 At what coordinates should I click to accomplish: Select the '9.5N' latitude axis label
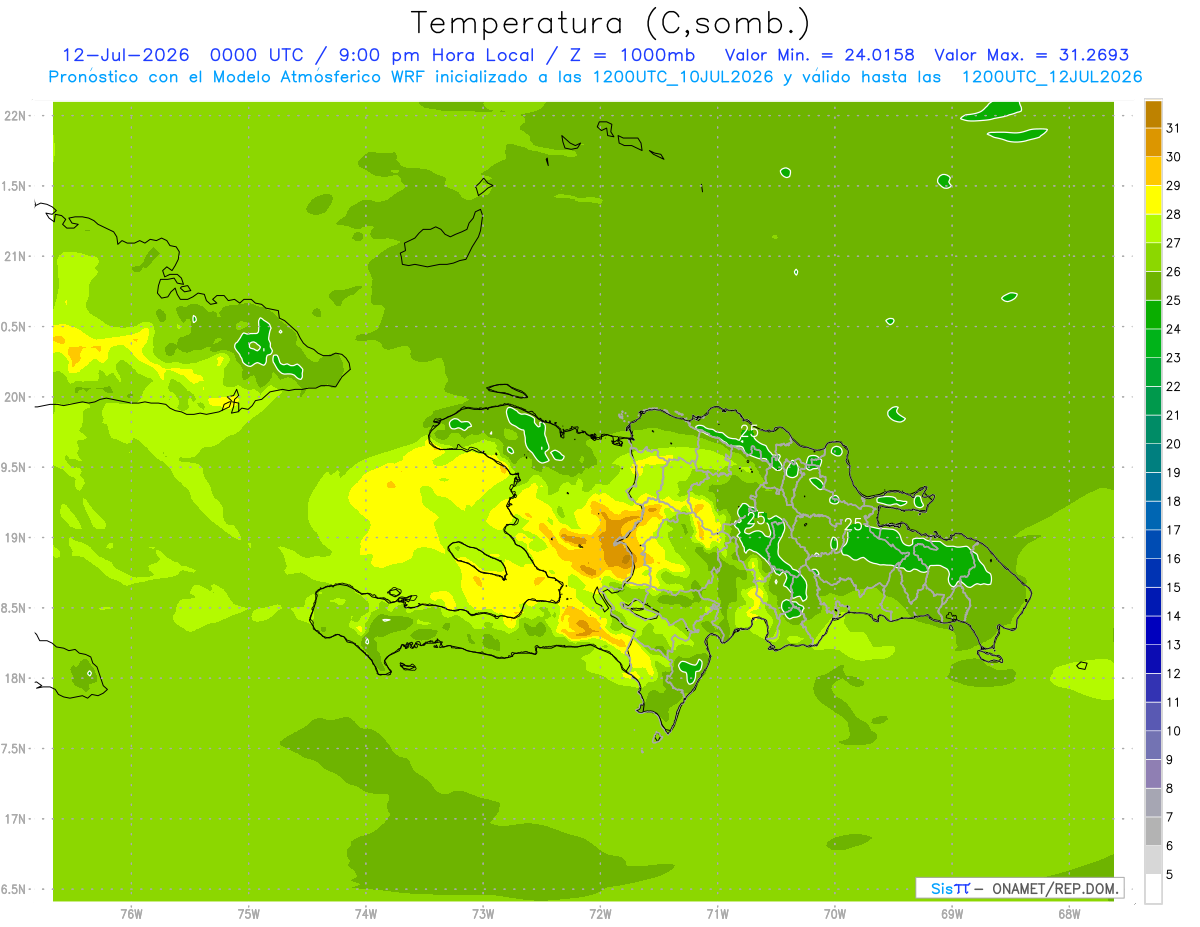tap(15, 468)
